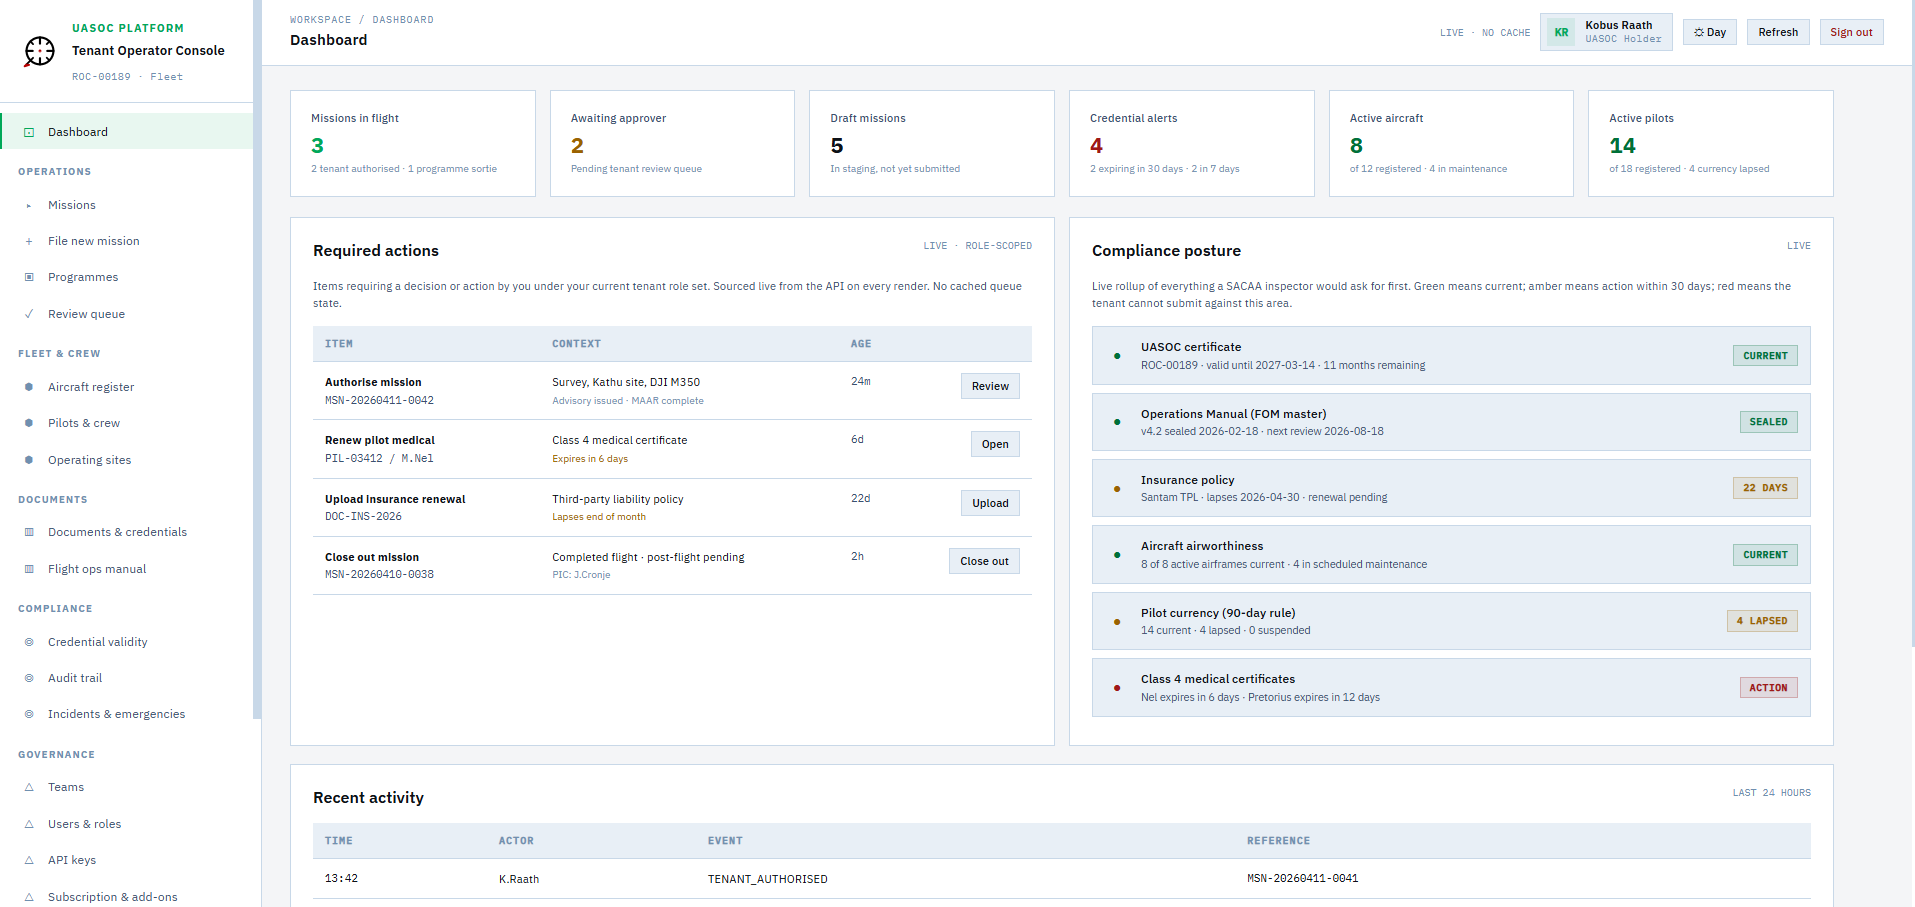Click the UASOC crosshair logo
The height and width of the screenshot is (907, 1915).
click(38, 51)
